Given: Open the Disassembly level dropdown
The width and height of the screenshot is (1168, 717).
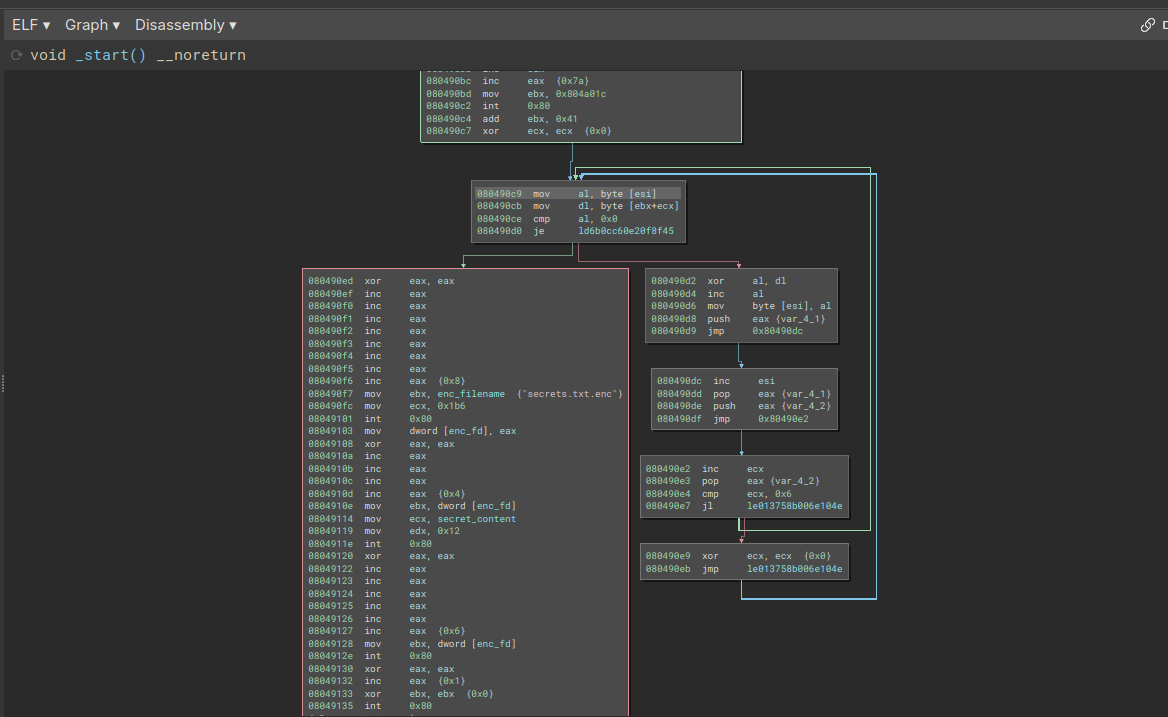Looking at the screenshot, I should pyautogui.click(x=186, y=25).
